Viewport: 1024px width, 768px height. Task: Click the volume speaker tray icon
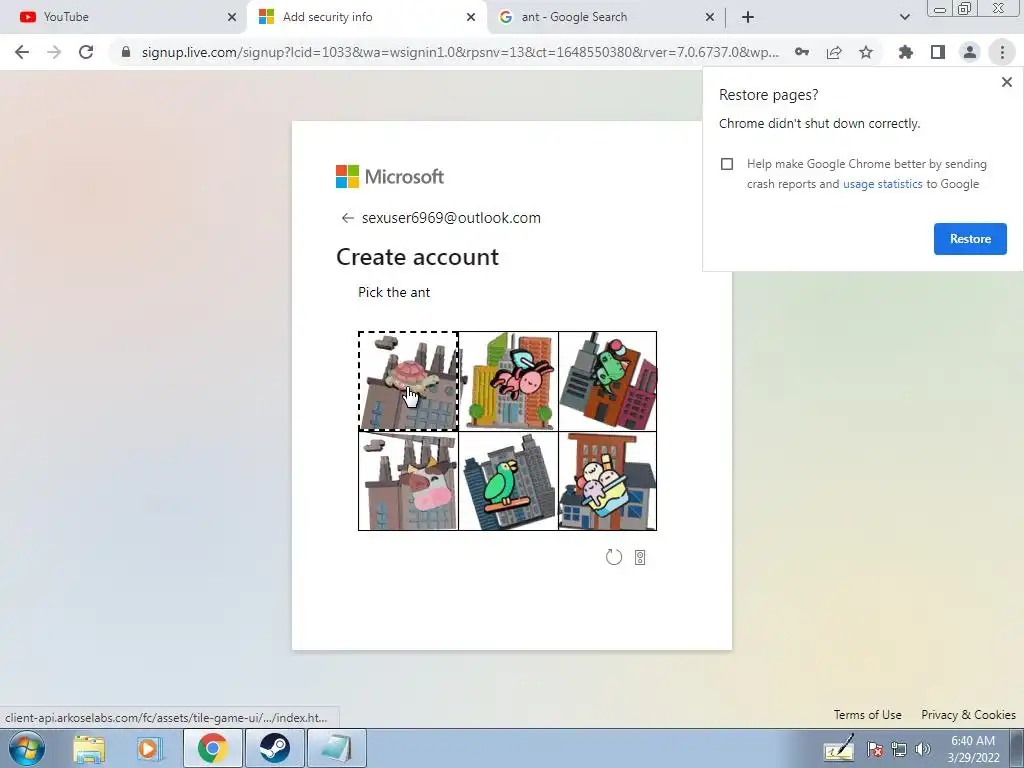click(x=922, y=749)
